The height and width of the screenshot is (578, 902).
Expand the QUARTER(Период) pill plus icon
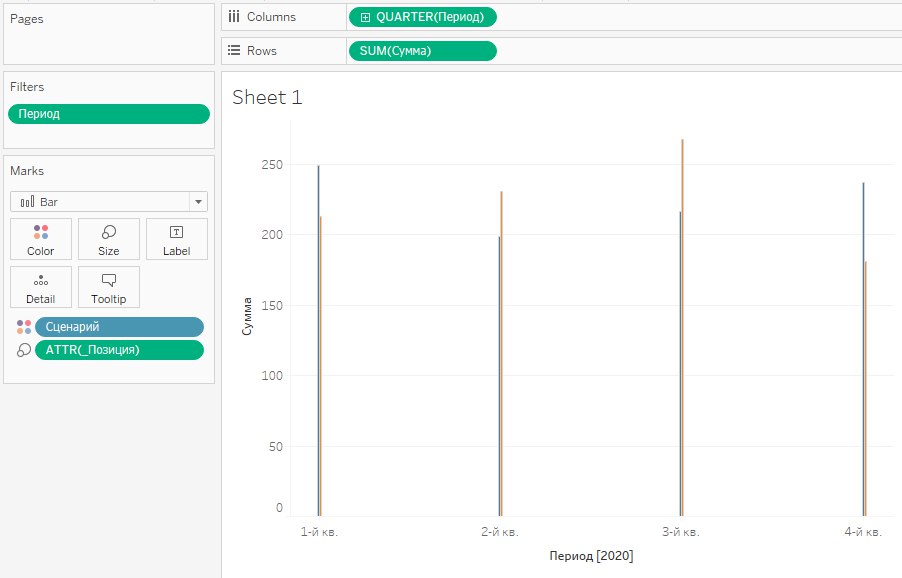pyautogui.click(x=365, y=17)
